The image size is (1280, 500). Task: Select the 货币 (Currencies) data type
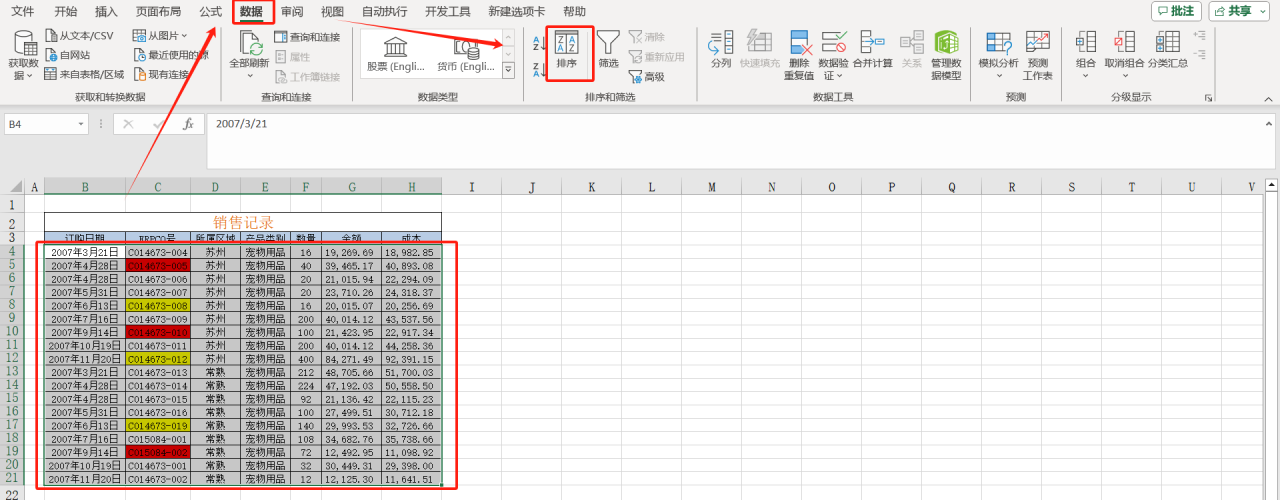tap(466, 53)
